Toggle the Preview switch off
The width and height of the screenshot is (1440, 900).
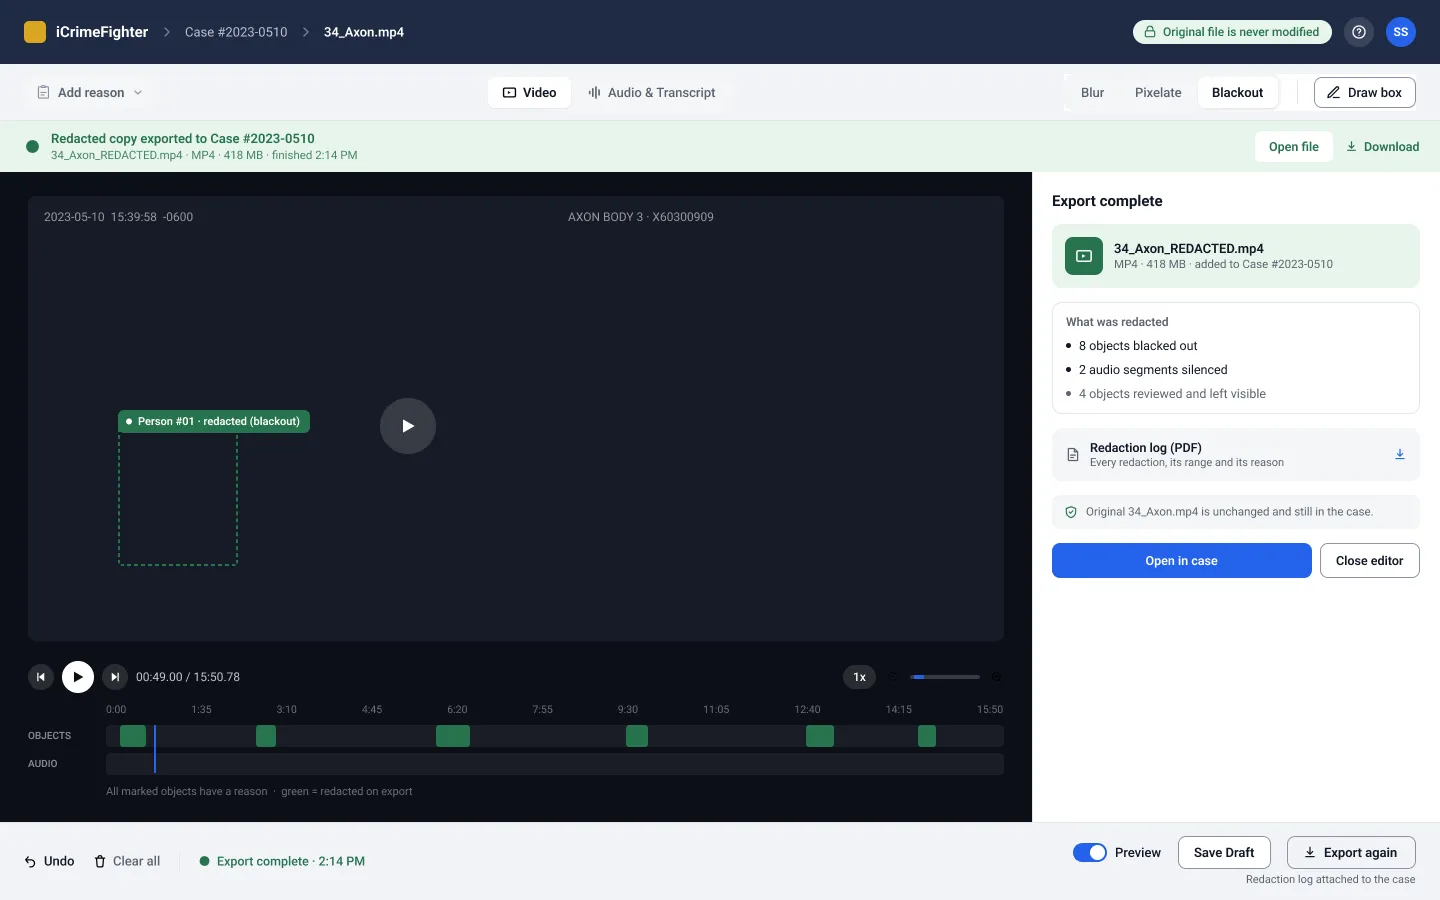(x=1090, y=853)
